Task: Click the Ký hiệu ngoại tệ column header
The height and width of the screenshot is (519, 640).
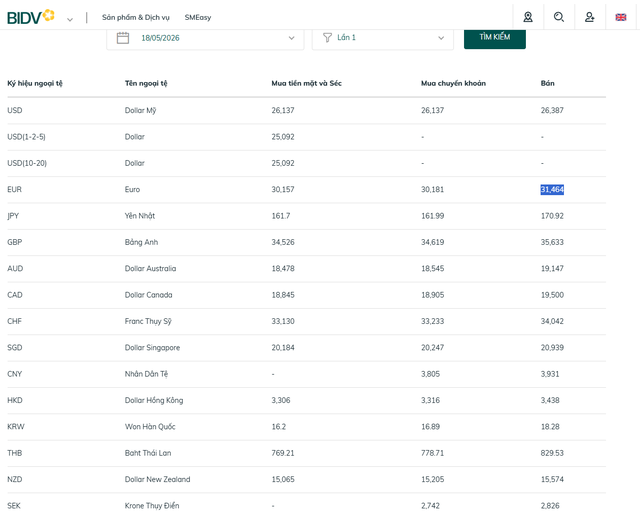Action: pyautogui.click(x=35, y=83)
